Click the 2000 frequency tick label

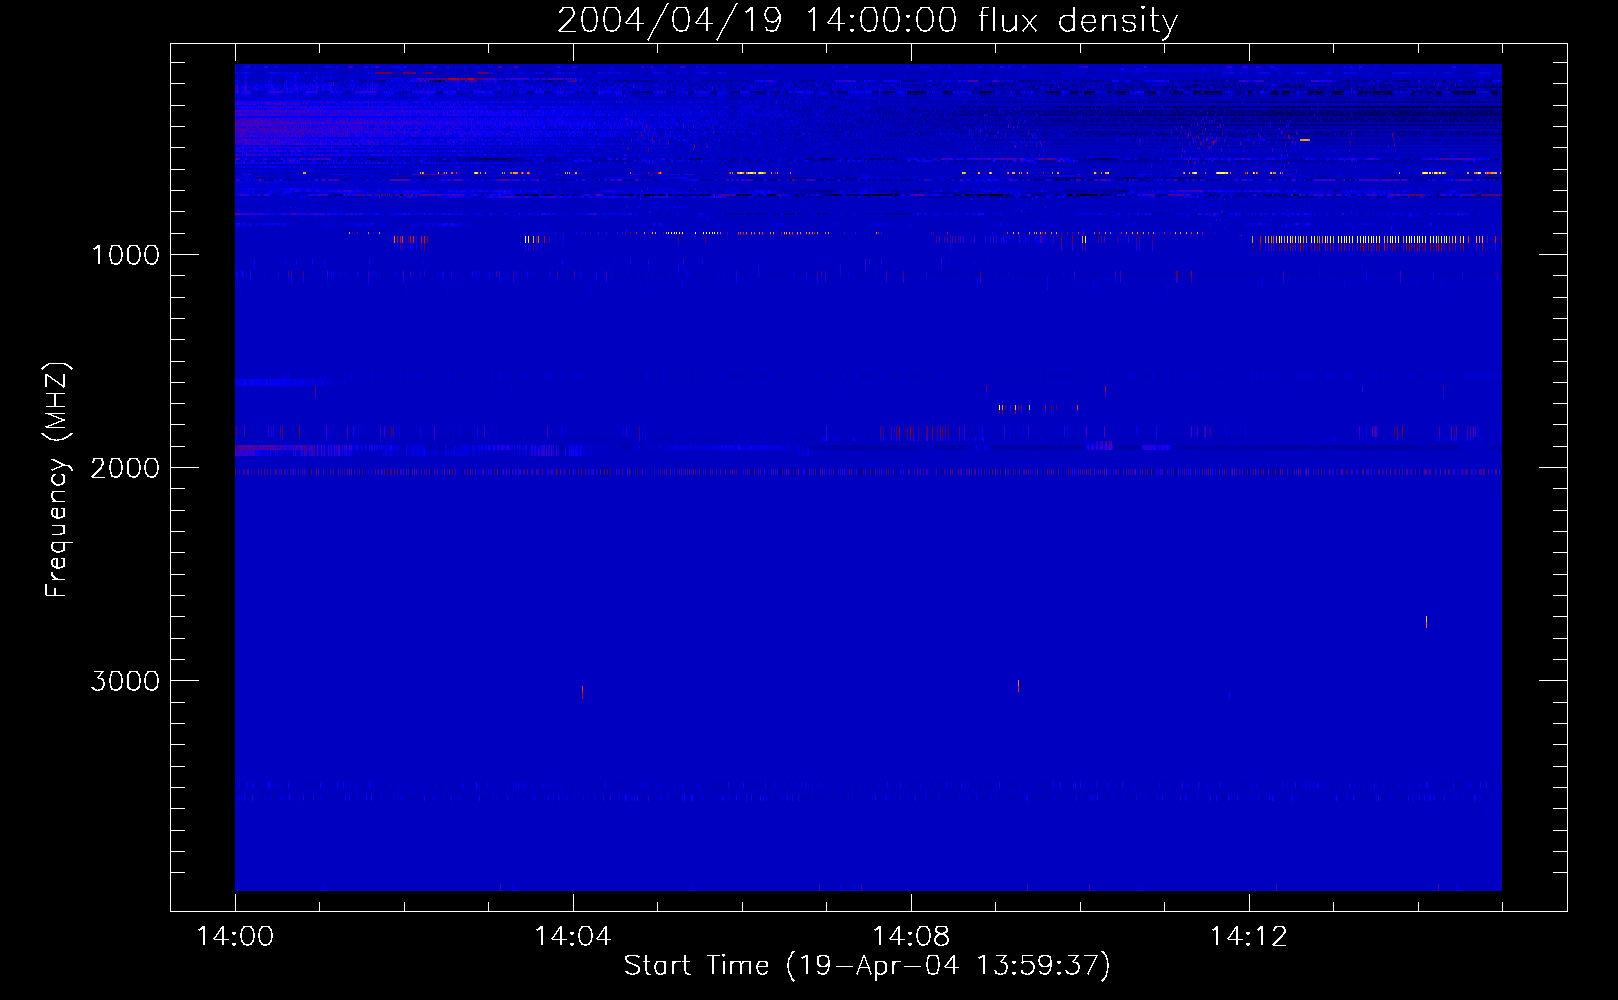point(125,468)
